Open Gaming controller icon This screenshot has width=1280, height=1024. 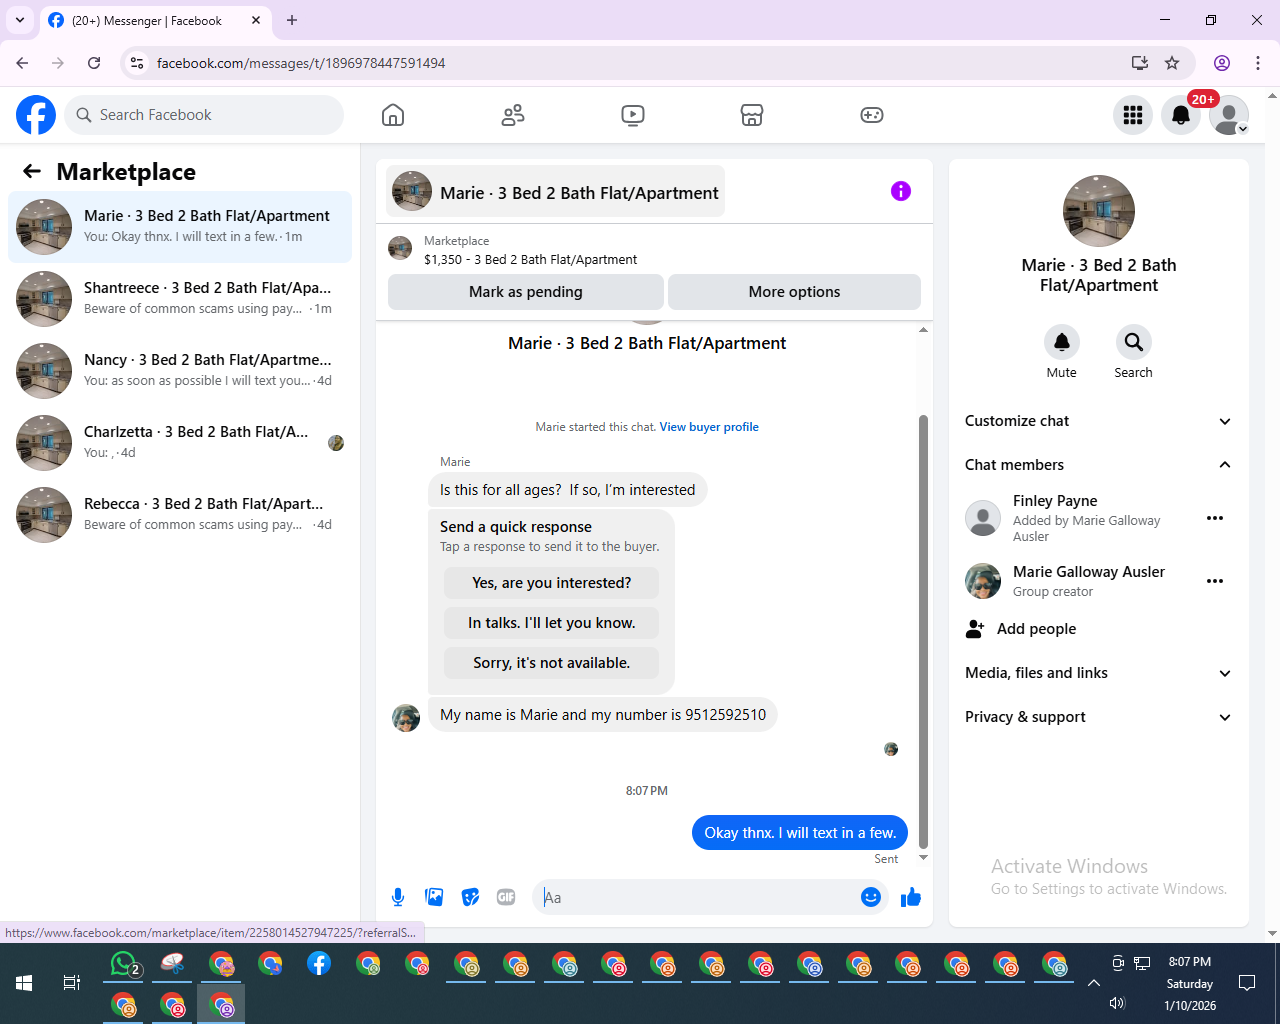pos(872,115)
